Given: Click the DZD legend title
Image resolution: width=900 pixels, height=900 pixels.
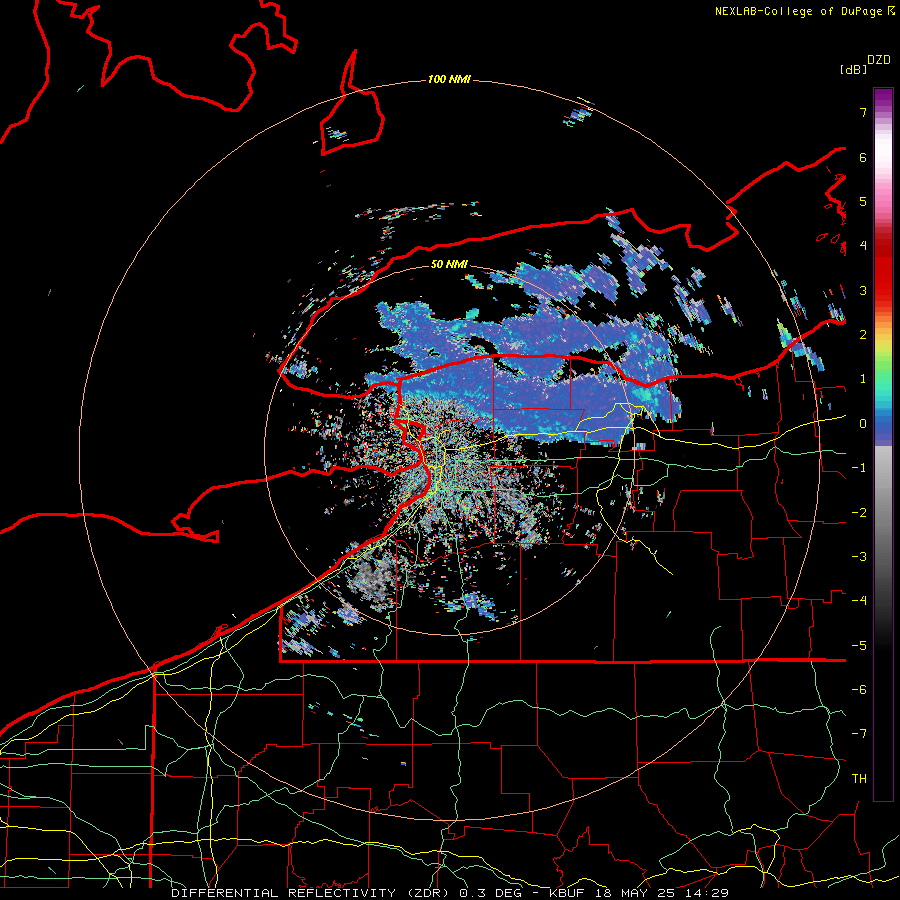Looking at the screenshot, I should pyautogui.click(x=879, y=60).
